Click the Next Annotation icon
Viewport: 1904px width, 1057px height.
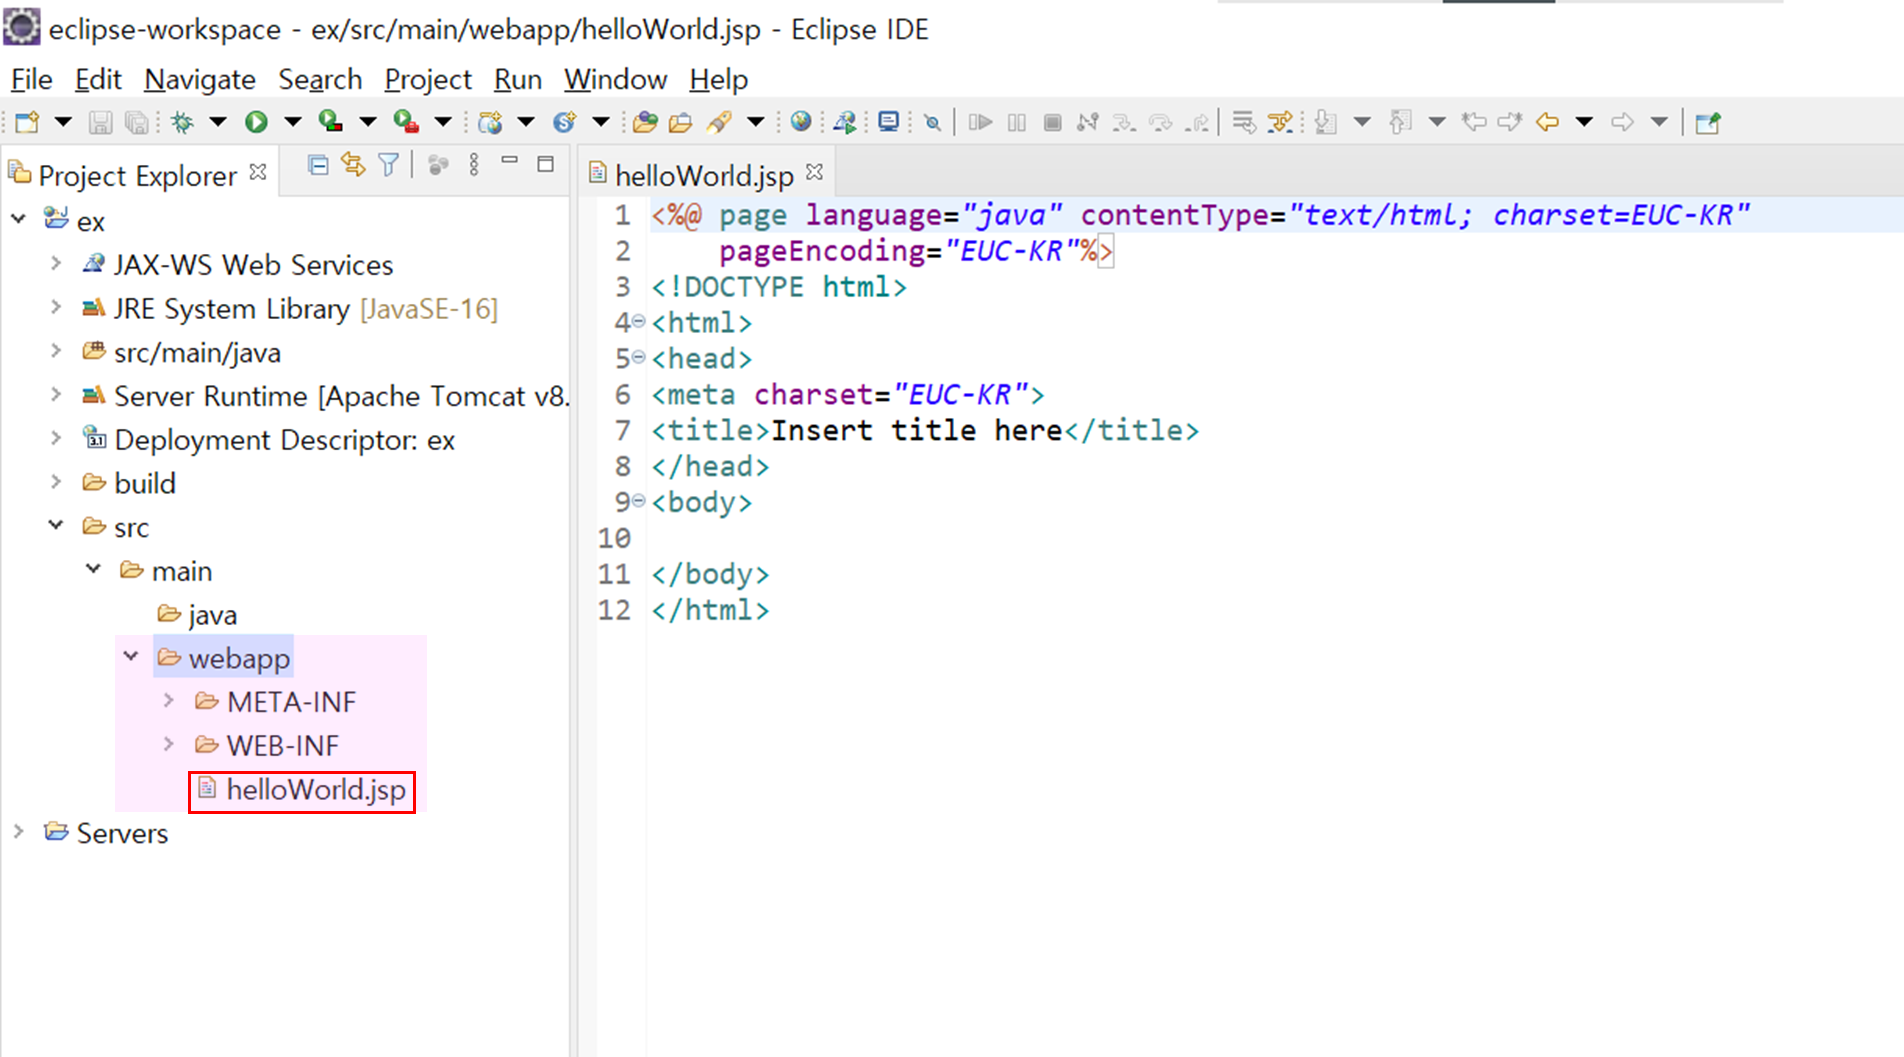[1326, 122]
